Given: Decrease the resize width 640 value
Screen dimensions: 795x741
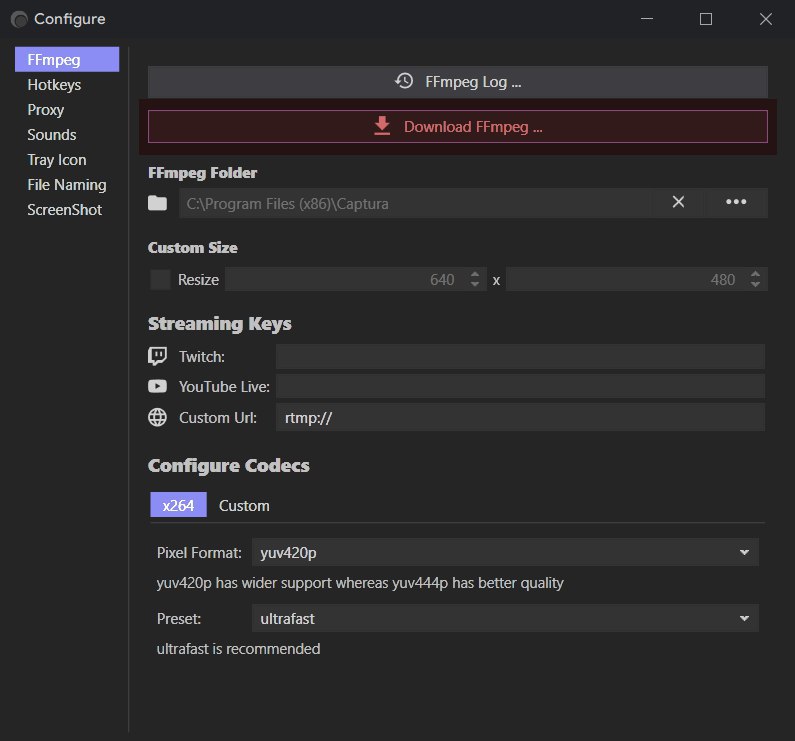Looking at the screenshot, I should tap(475, 285).
